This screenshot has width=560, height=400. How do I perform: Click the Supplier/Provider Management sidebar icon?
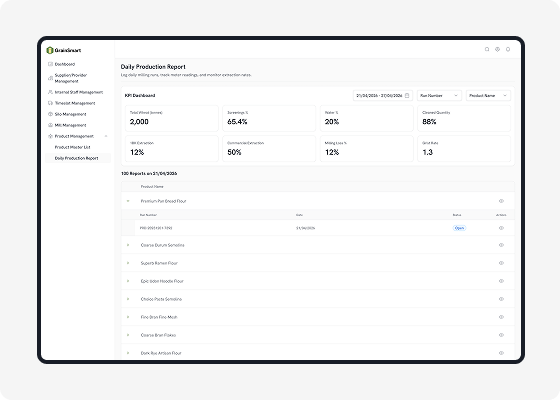(50, 78)
